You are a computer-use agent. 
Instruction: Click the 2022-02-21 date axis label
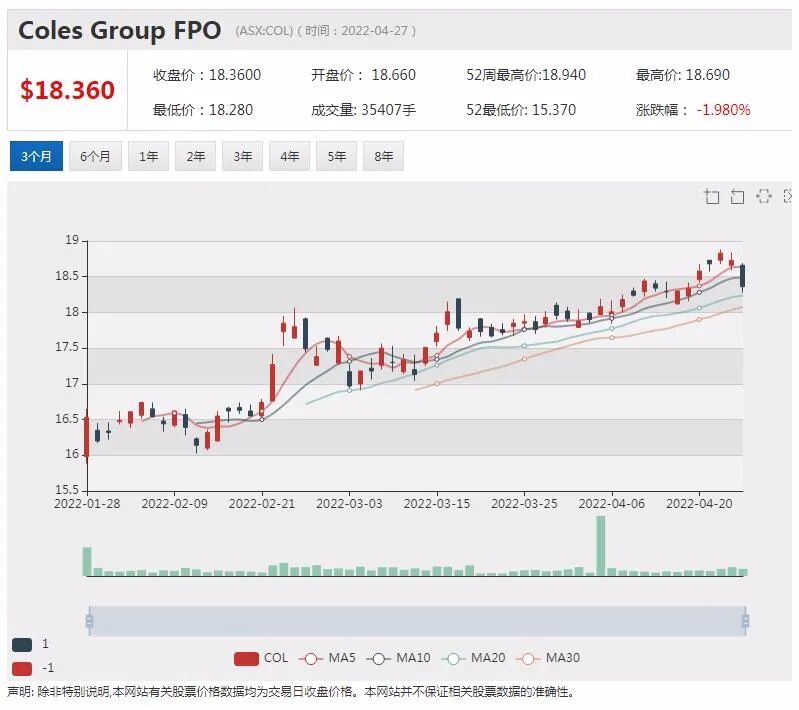click(262, 504)
